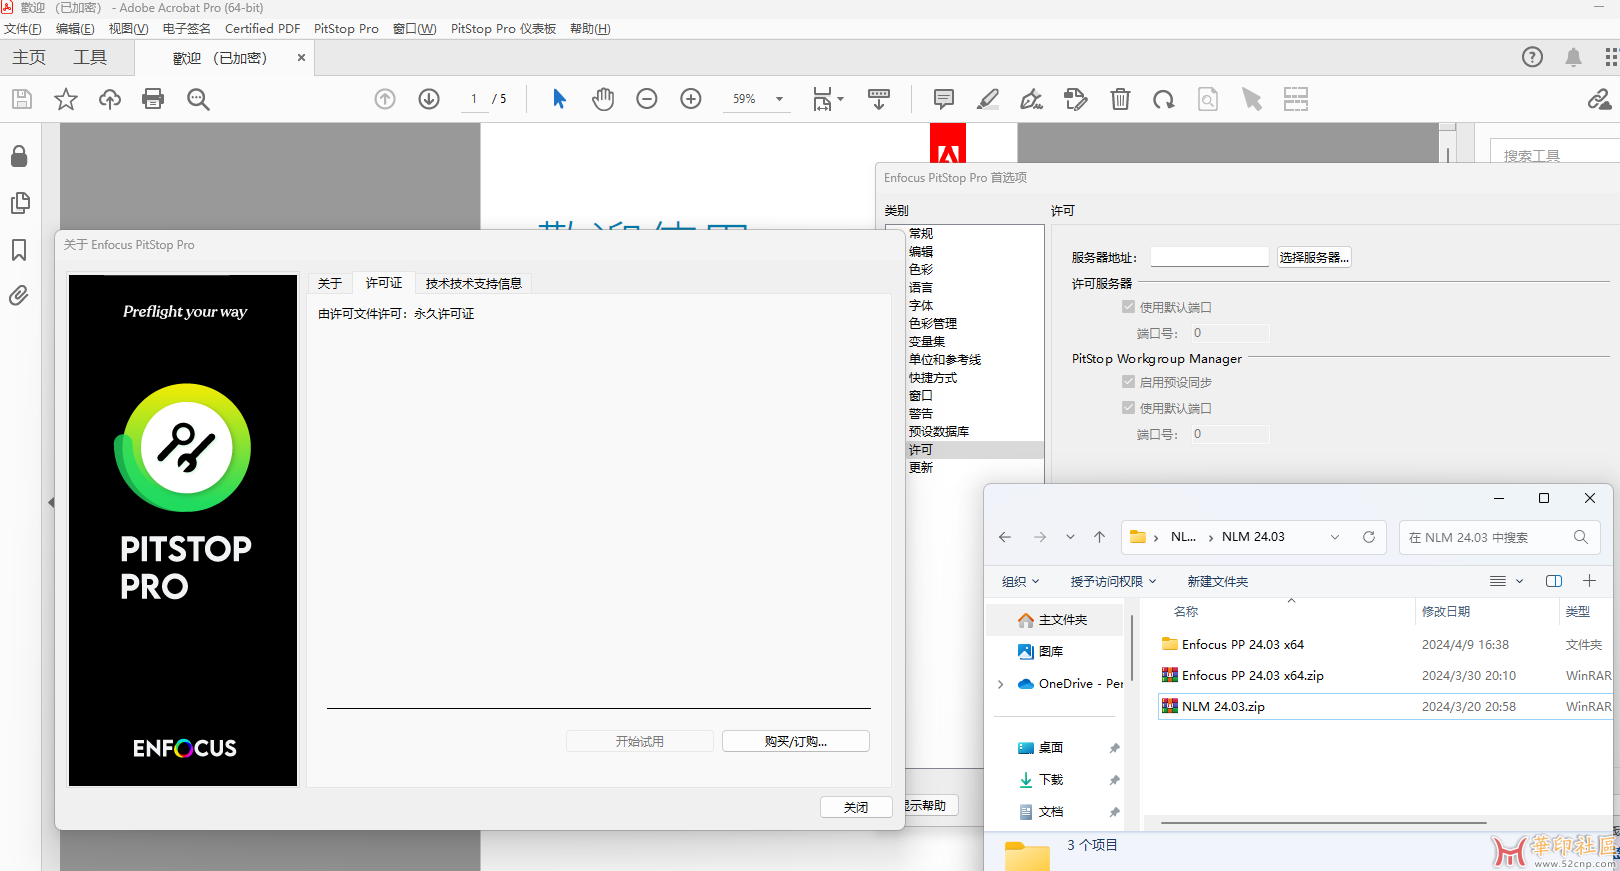The image size is (1620, 871).
Task: Click the cloud upload icon
Action: (110, 99)
